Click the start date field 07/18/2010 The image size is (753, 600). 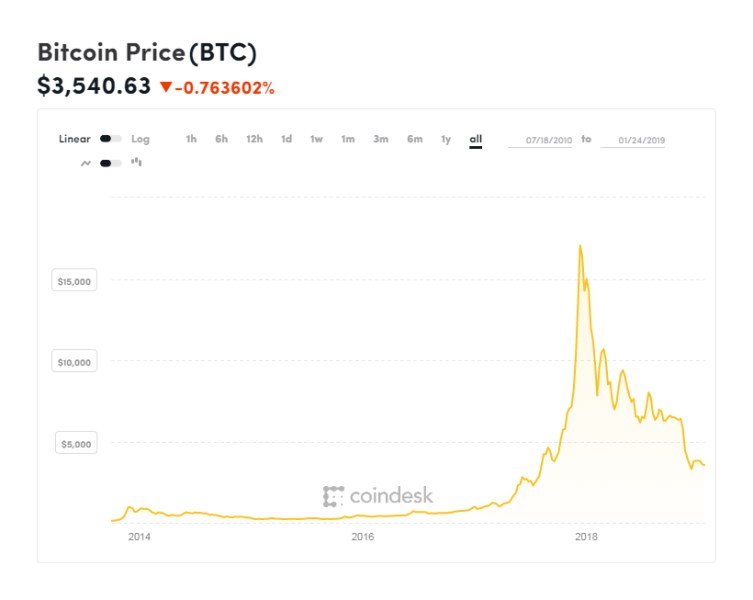click(x=541, y=140)
